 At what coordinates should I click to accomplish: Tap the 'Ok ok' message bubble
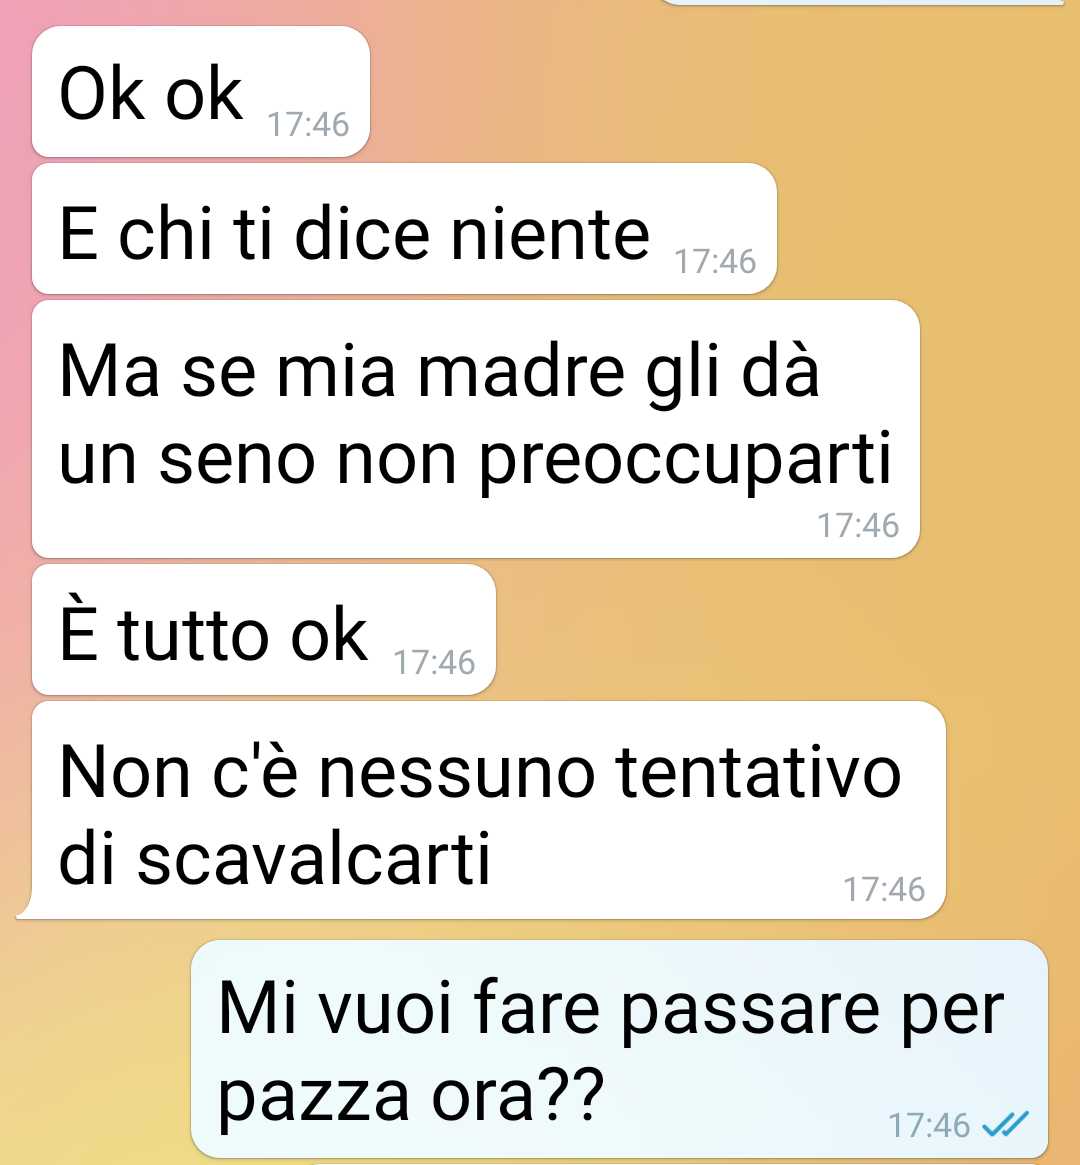201,91
